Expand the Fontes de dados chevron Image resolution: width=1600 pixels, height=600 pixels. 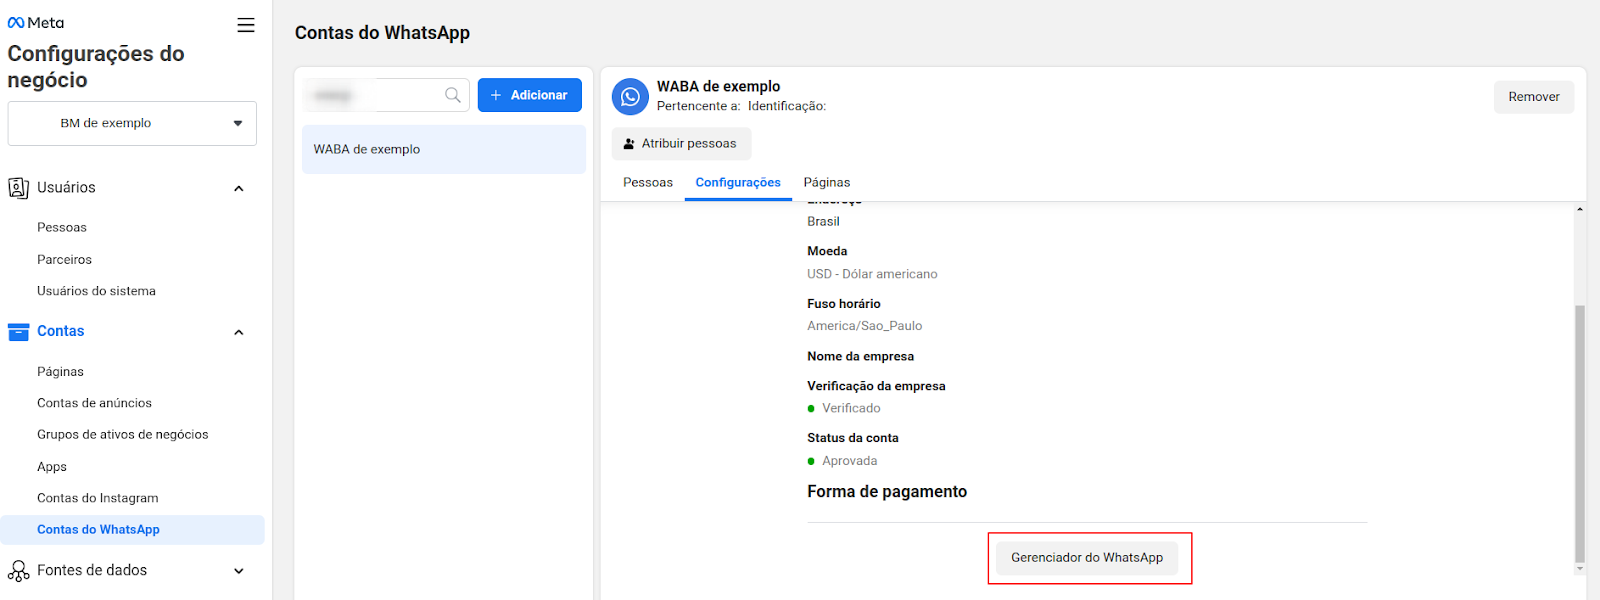pyautogui.click(x=239, y=571)
